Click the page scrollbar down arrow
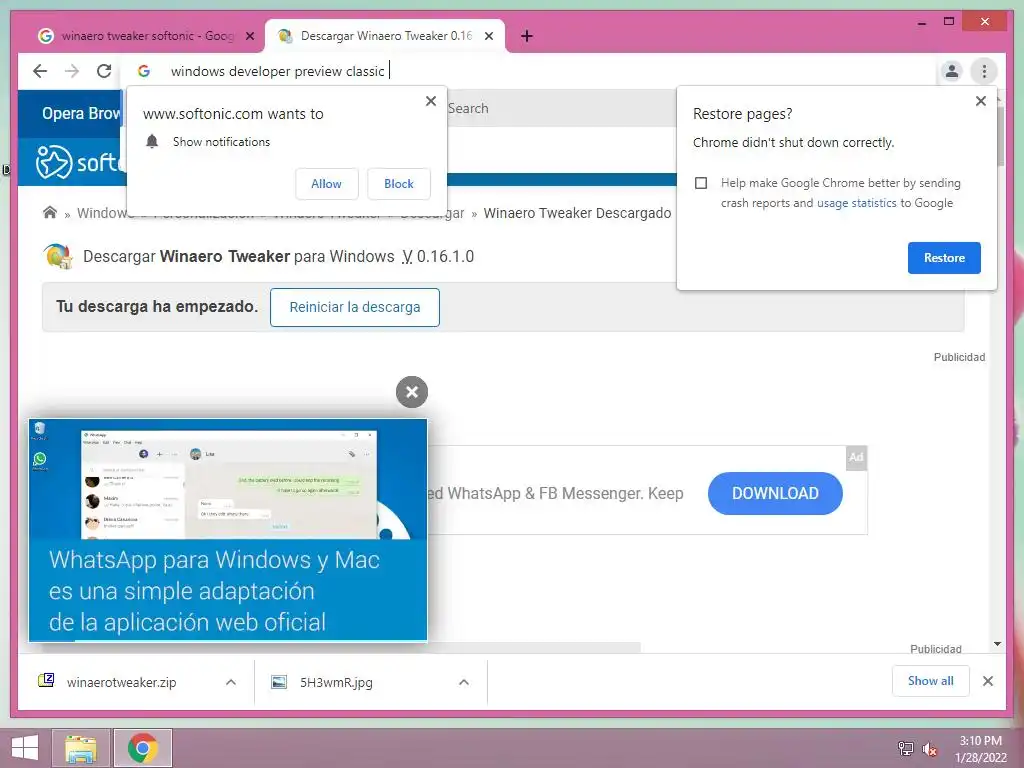The image size is (1024, 768). coord(997,644)
